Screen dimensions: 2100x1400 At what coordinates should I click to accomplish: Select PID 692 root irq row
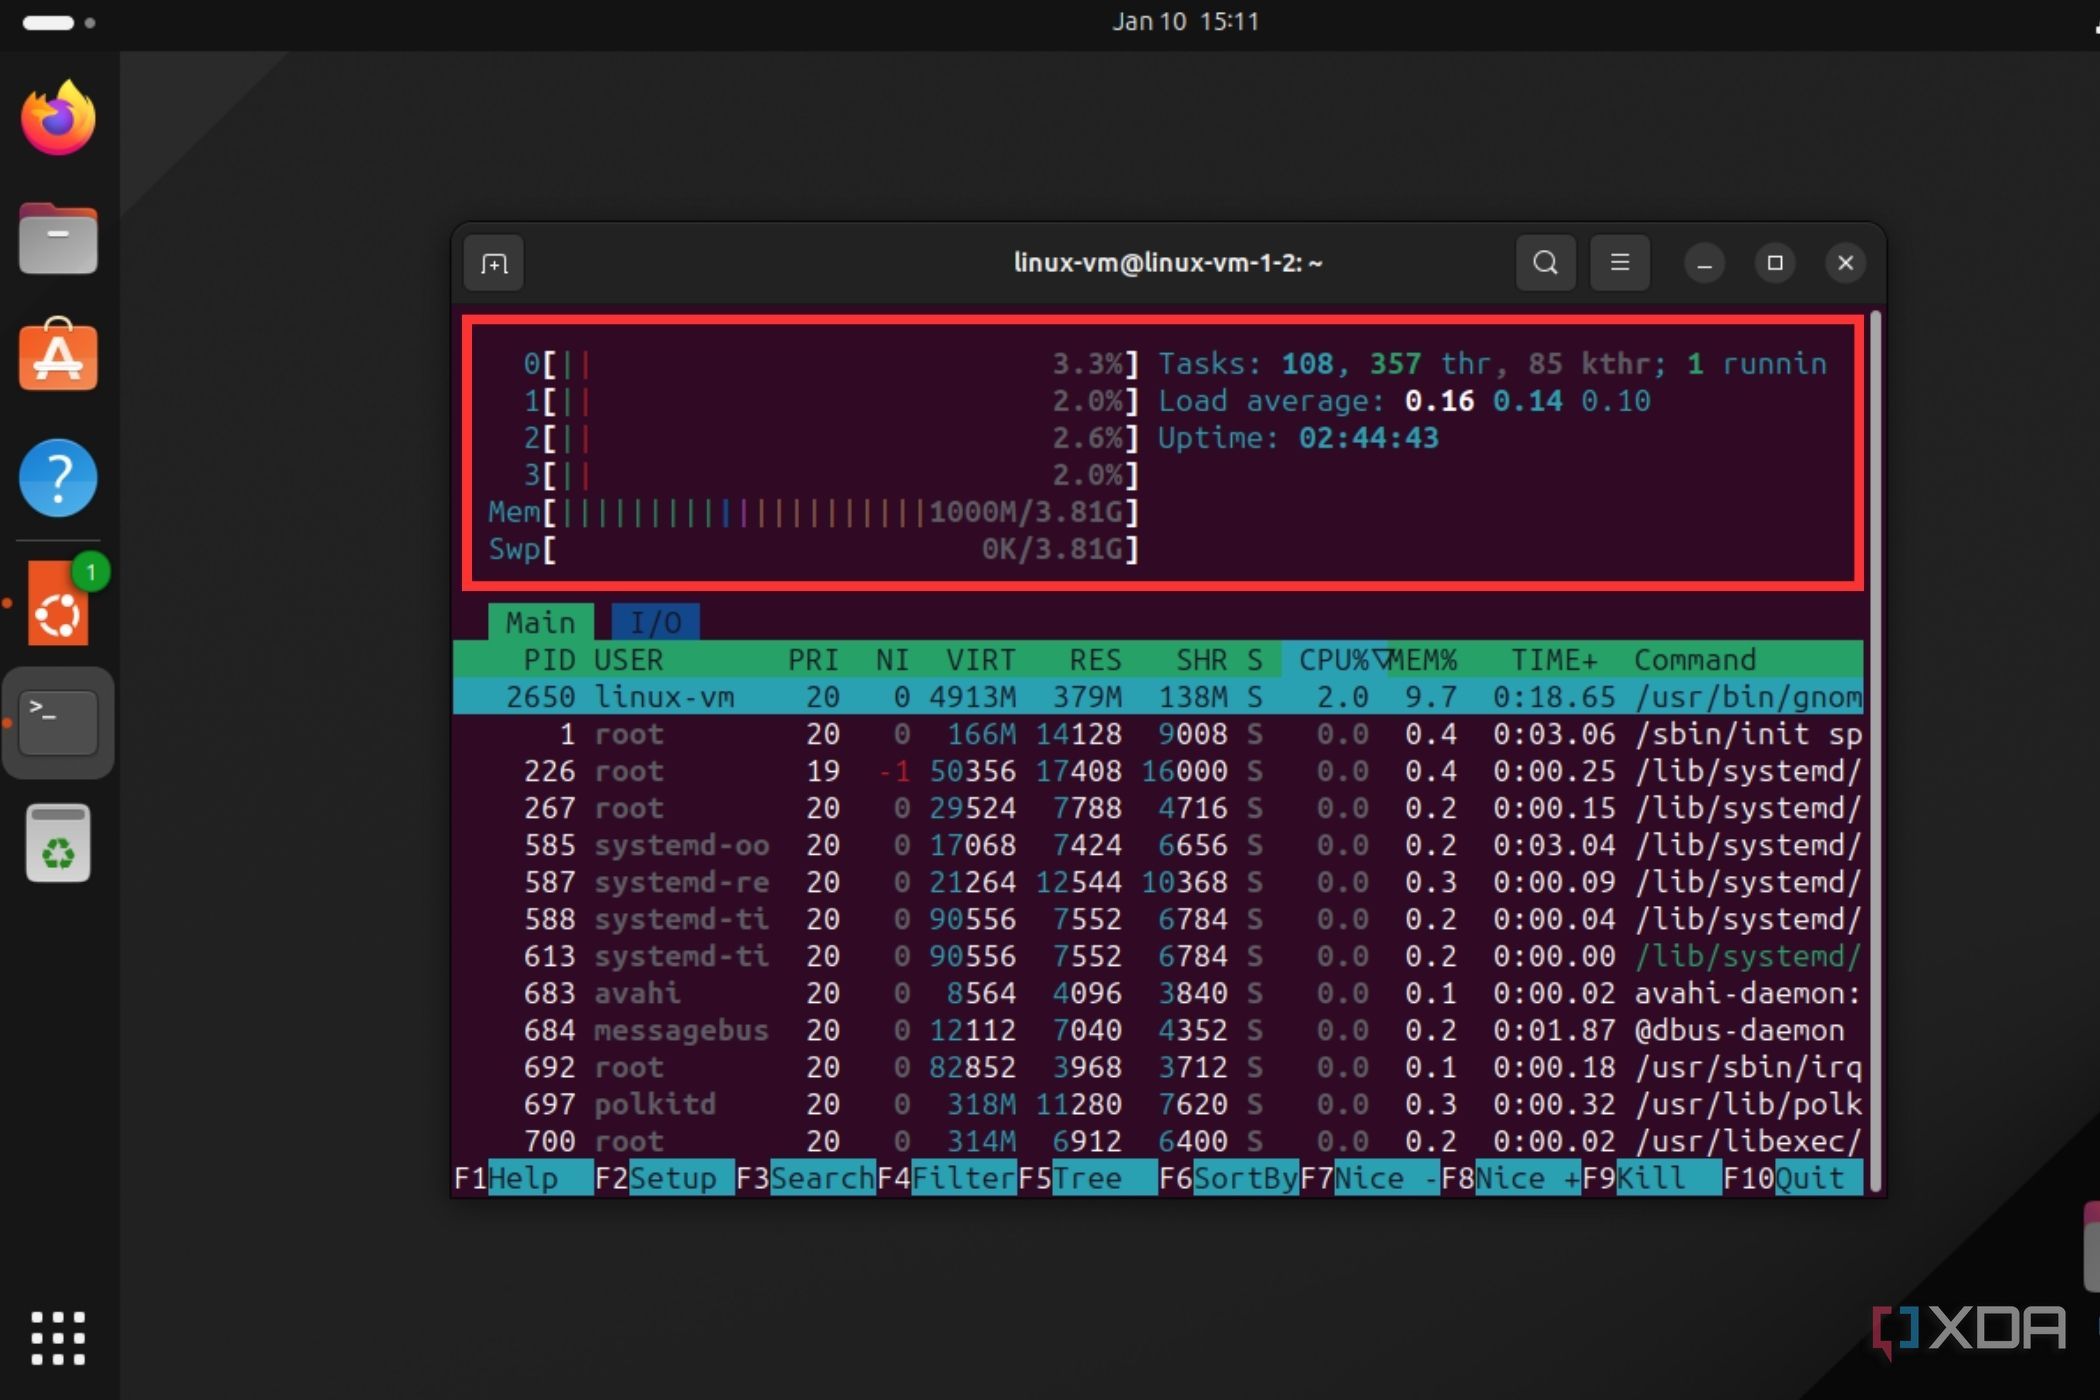click(1158, 1067)
